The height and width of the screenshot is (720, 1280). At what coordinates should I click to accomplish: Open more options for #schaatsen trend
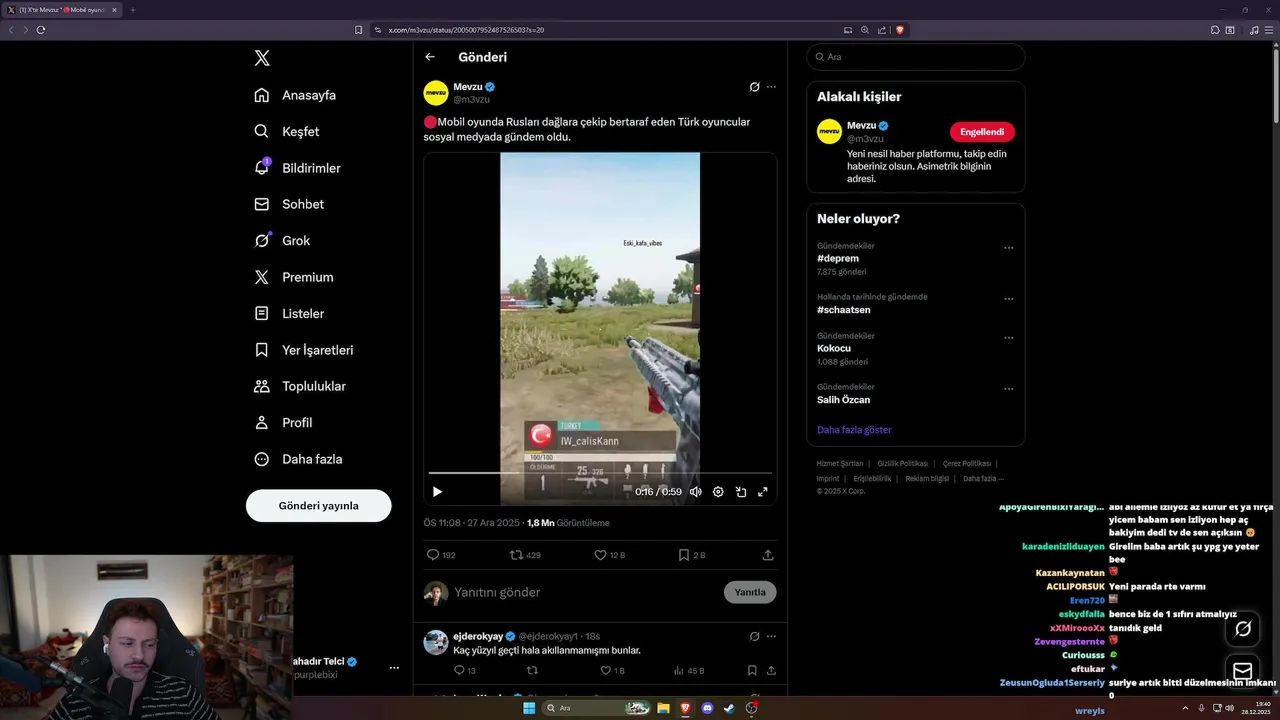pos(1009,299)
